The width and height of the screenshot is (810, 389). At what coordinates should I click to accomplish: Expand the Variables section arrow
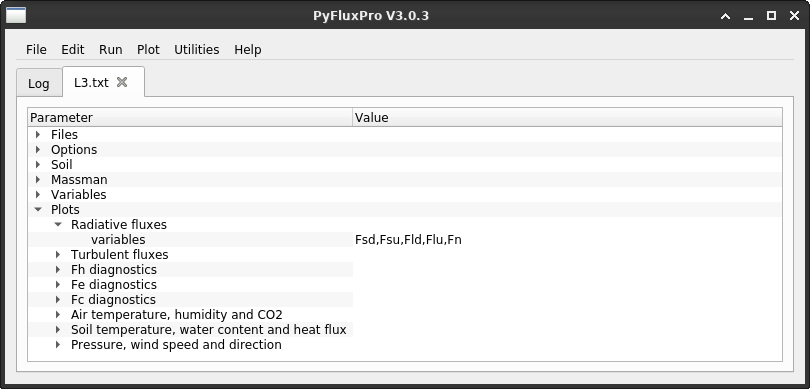coord(38,195)
